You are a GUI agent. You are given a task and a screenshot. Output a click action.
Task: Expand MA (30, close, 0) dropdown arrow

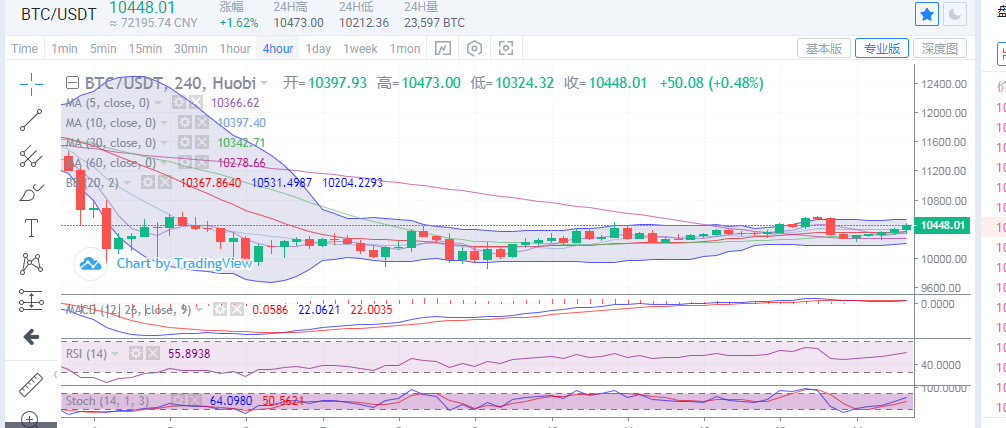point(165,142)
